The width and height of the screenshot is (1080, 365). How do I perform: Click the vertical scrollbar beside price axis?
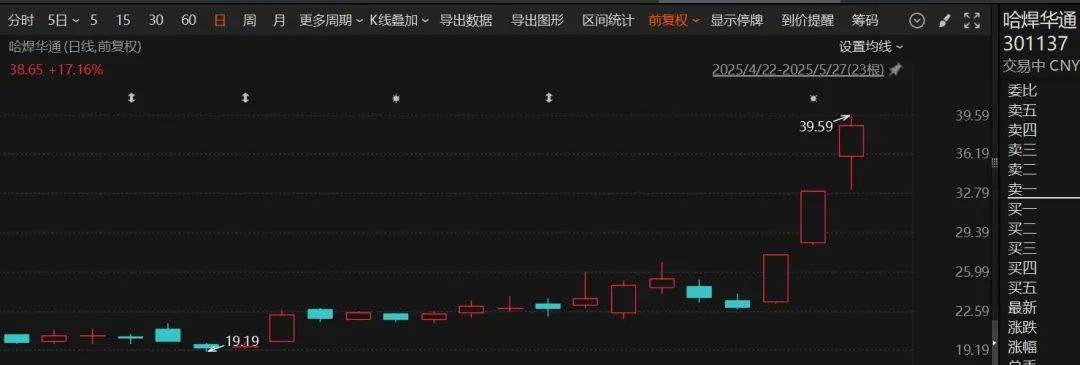click(993, 341)
